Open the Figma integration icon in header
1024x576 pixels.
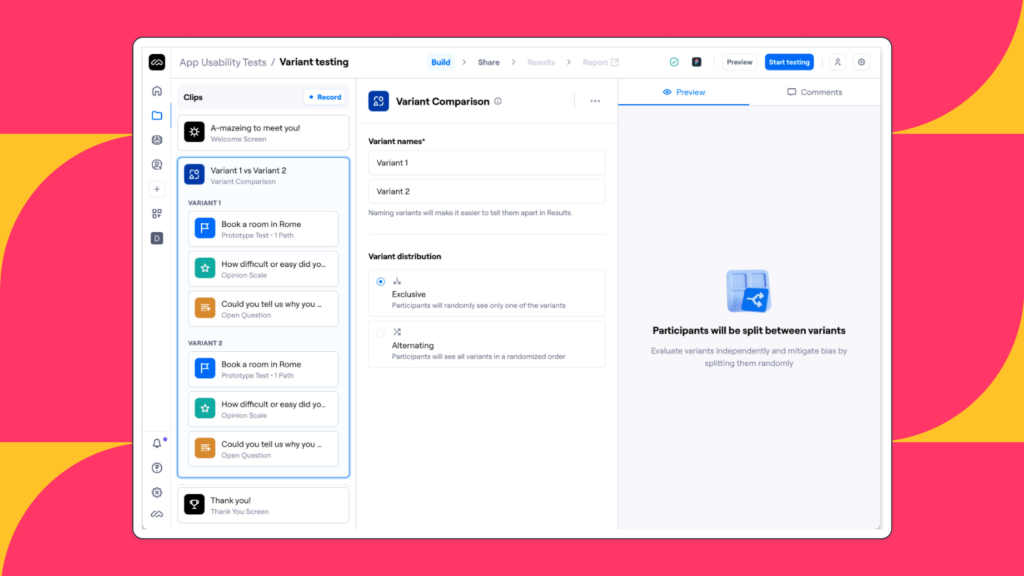[696, 62]
